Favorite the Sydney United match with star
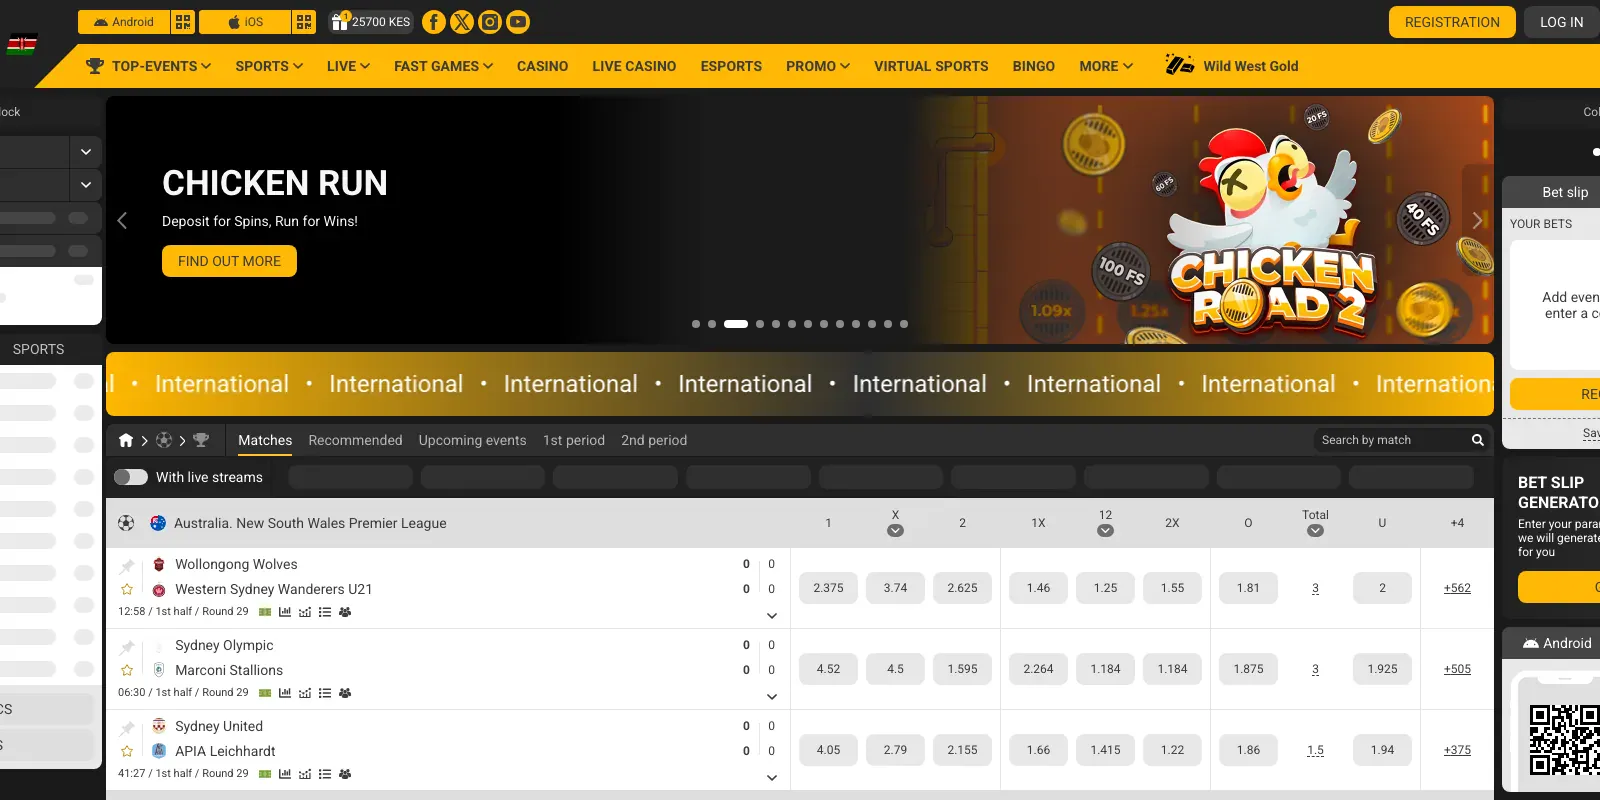1600x800 pixels. 127,751
